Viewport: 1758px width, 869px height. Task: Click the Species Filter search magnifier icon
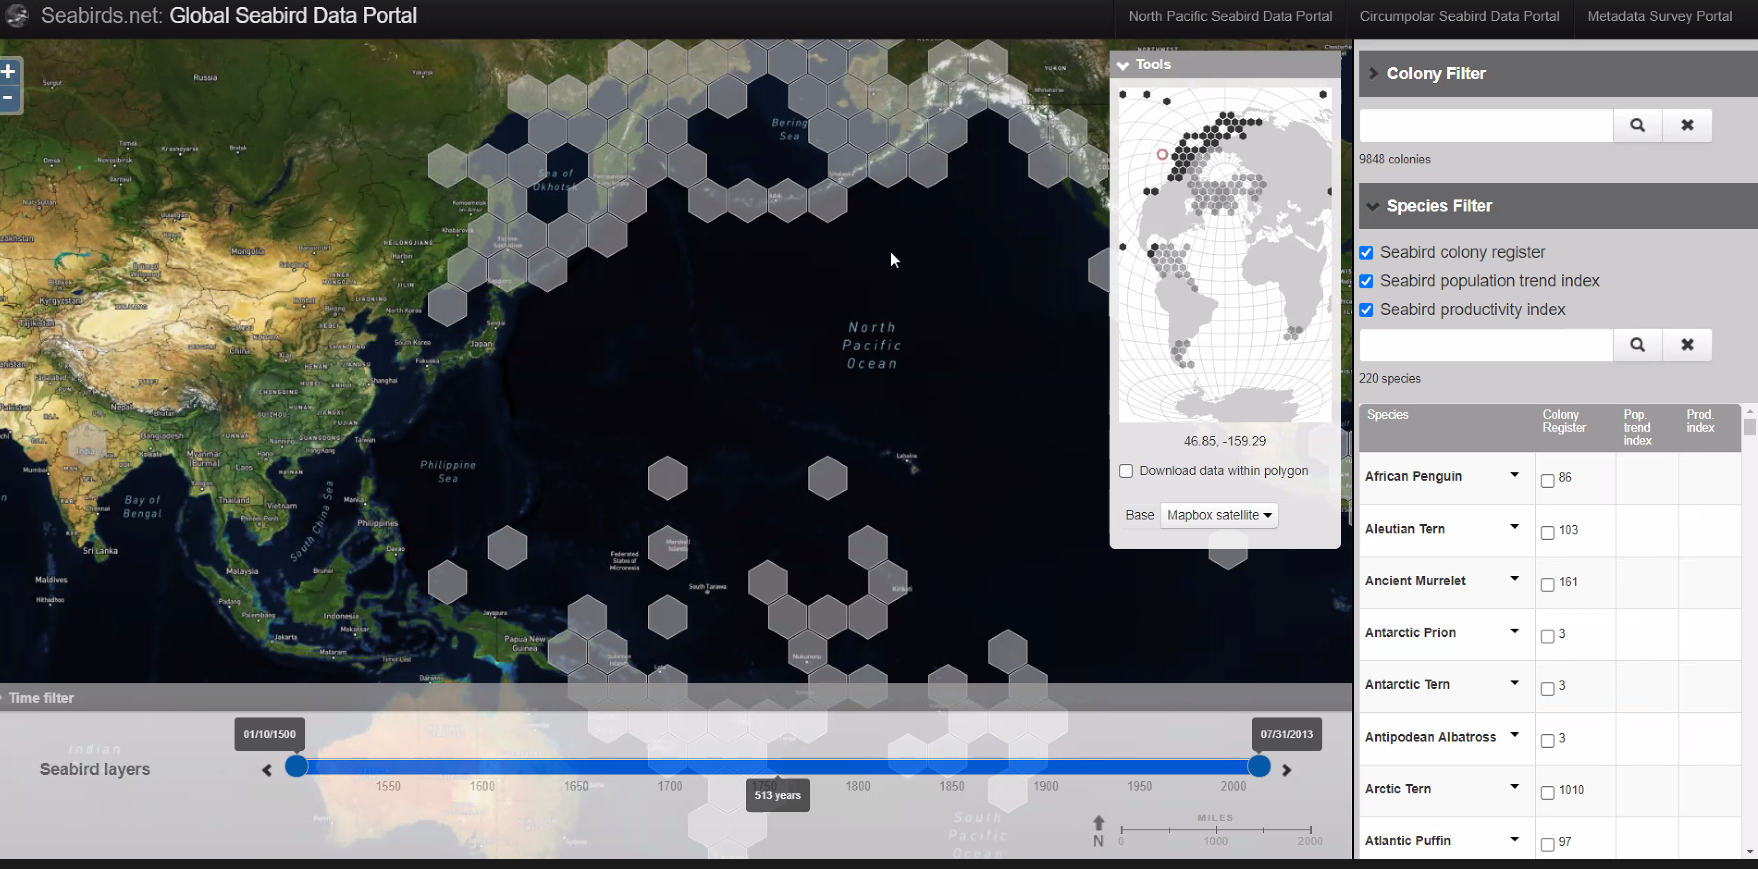[x=1637, y=345]
